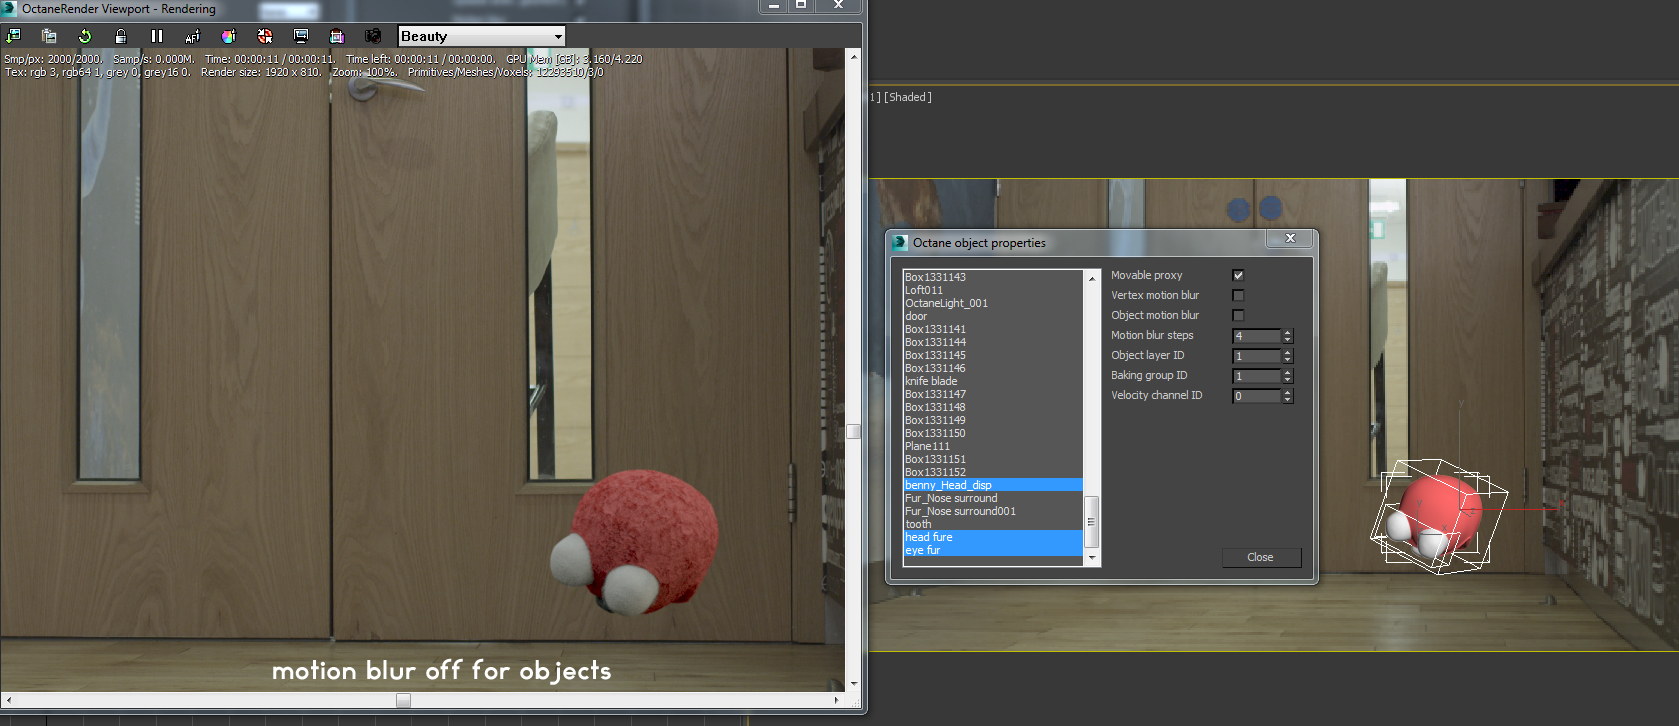Select eye fur in the object list
The width and height of the screenshot is (1679, 726).
click(993, 550)
